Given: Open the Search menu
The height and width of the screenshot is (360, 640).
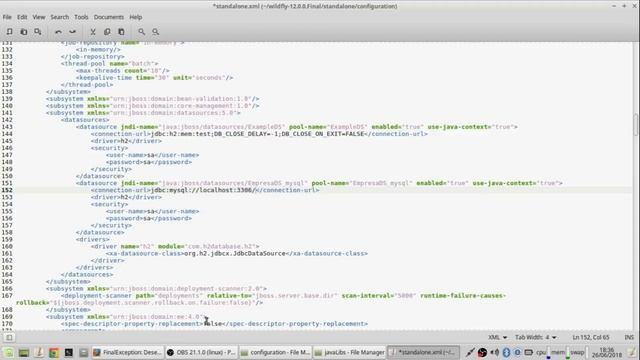Looking at the screenshot, I should (60, 17).
